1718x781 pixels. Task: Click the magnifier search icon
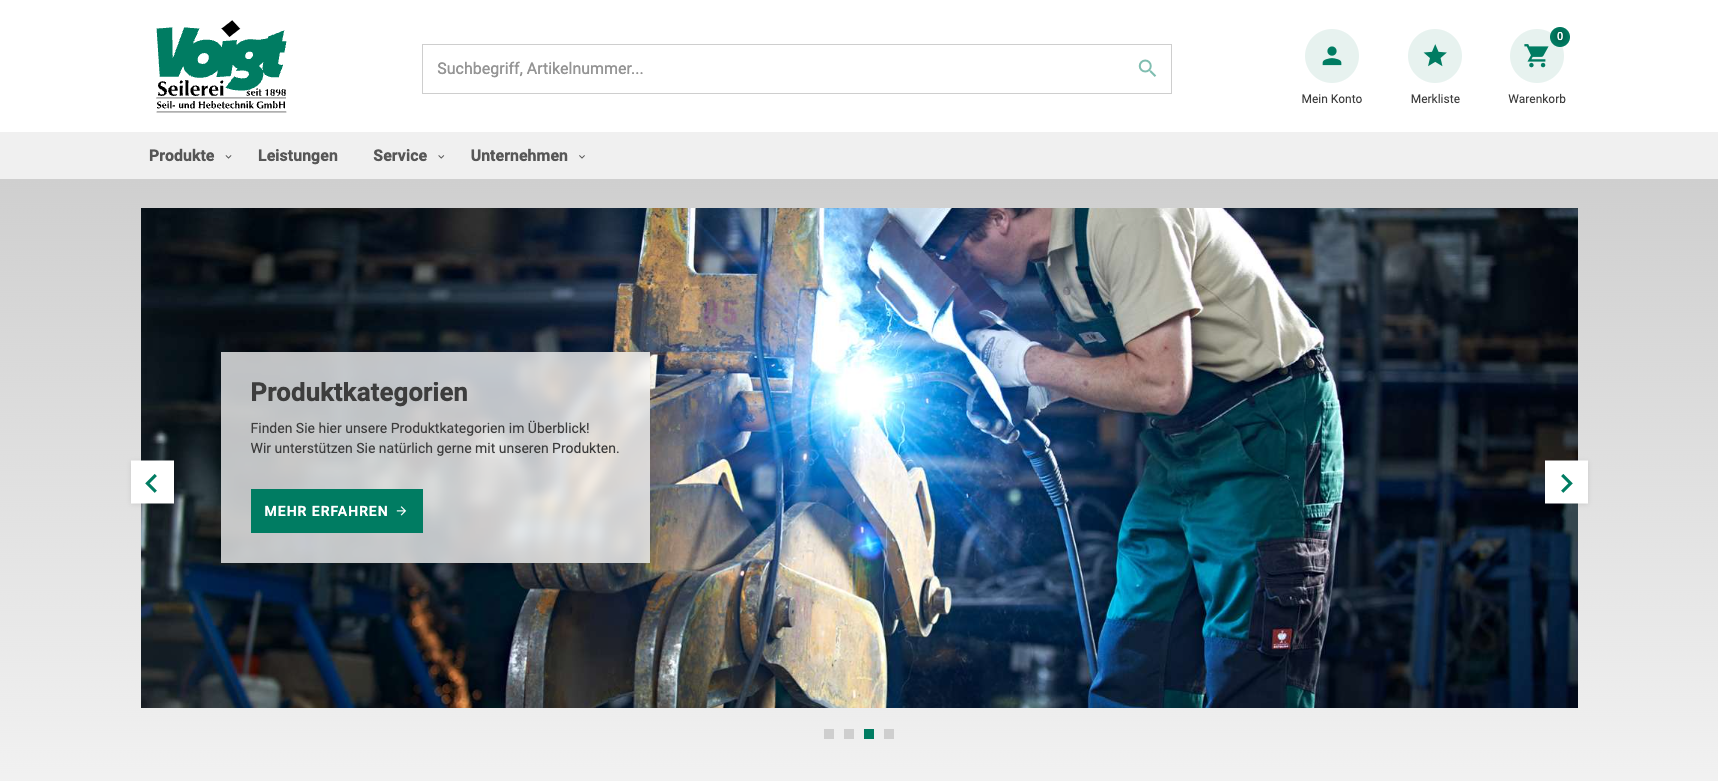(1147, 68)
